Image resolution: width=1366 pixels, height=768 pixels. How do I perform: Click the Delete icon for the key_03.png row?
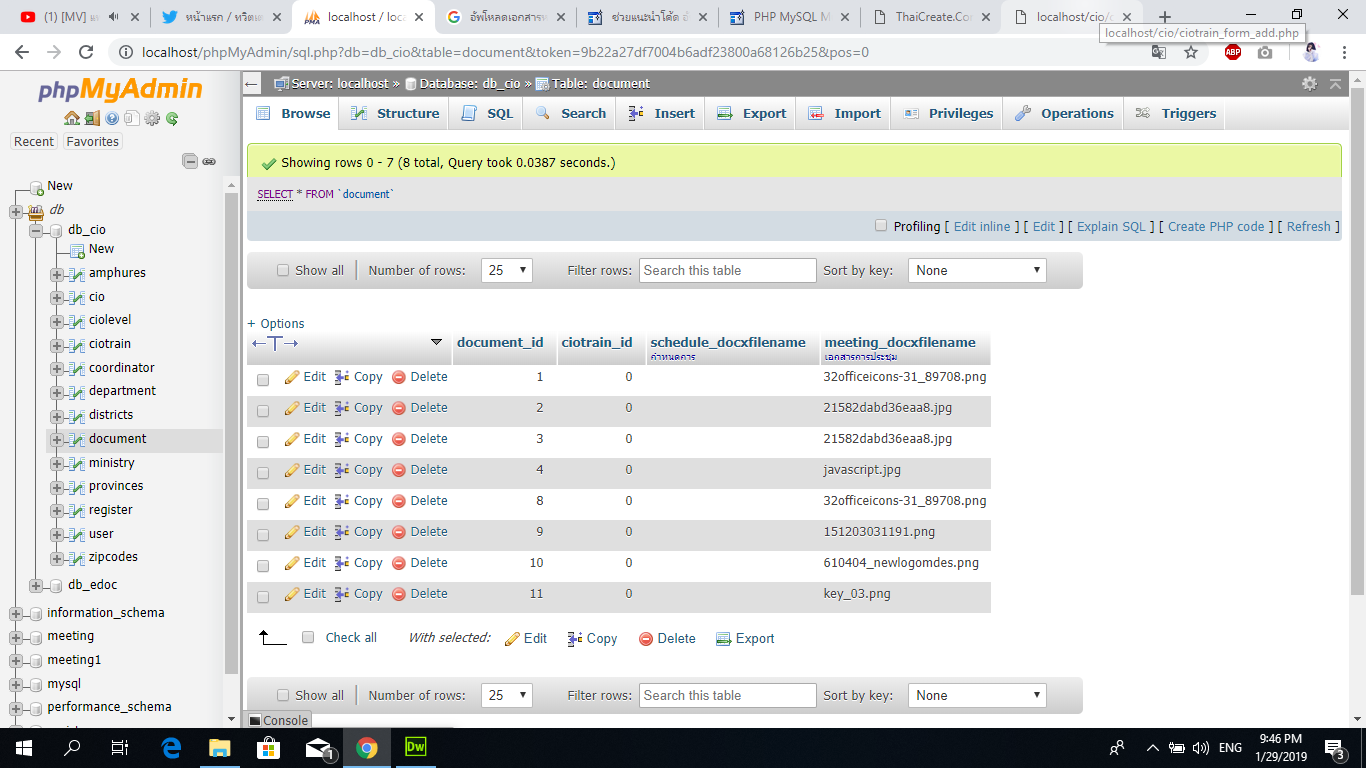pos(399,594)
